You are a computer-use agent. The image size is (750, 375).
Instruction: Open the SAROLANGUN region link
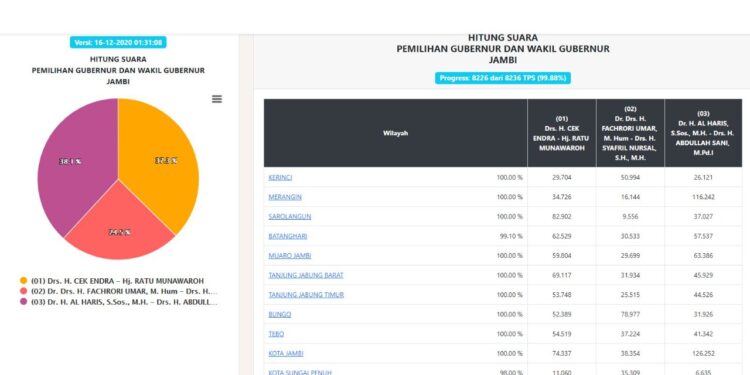[x=290, y=217]
